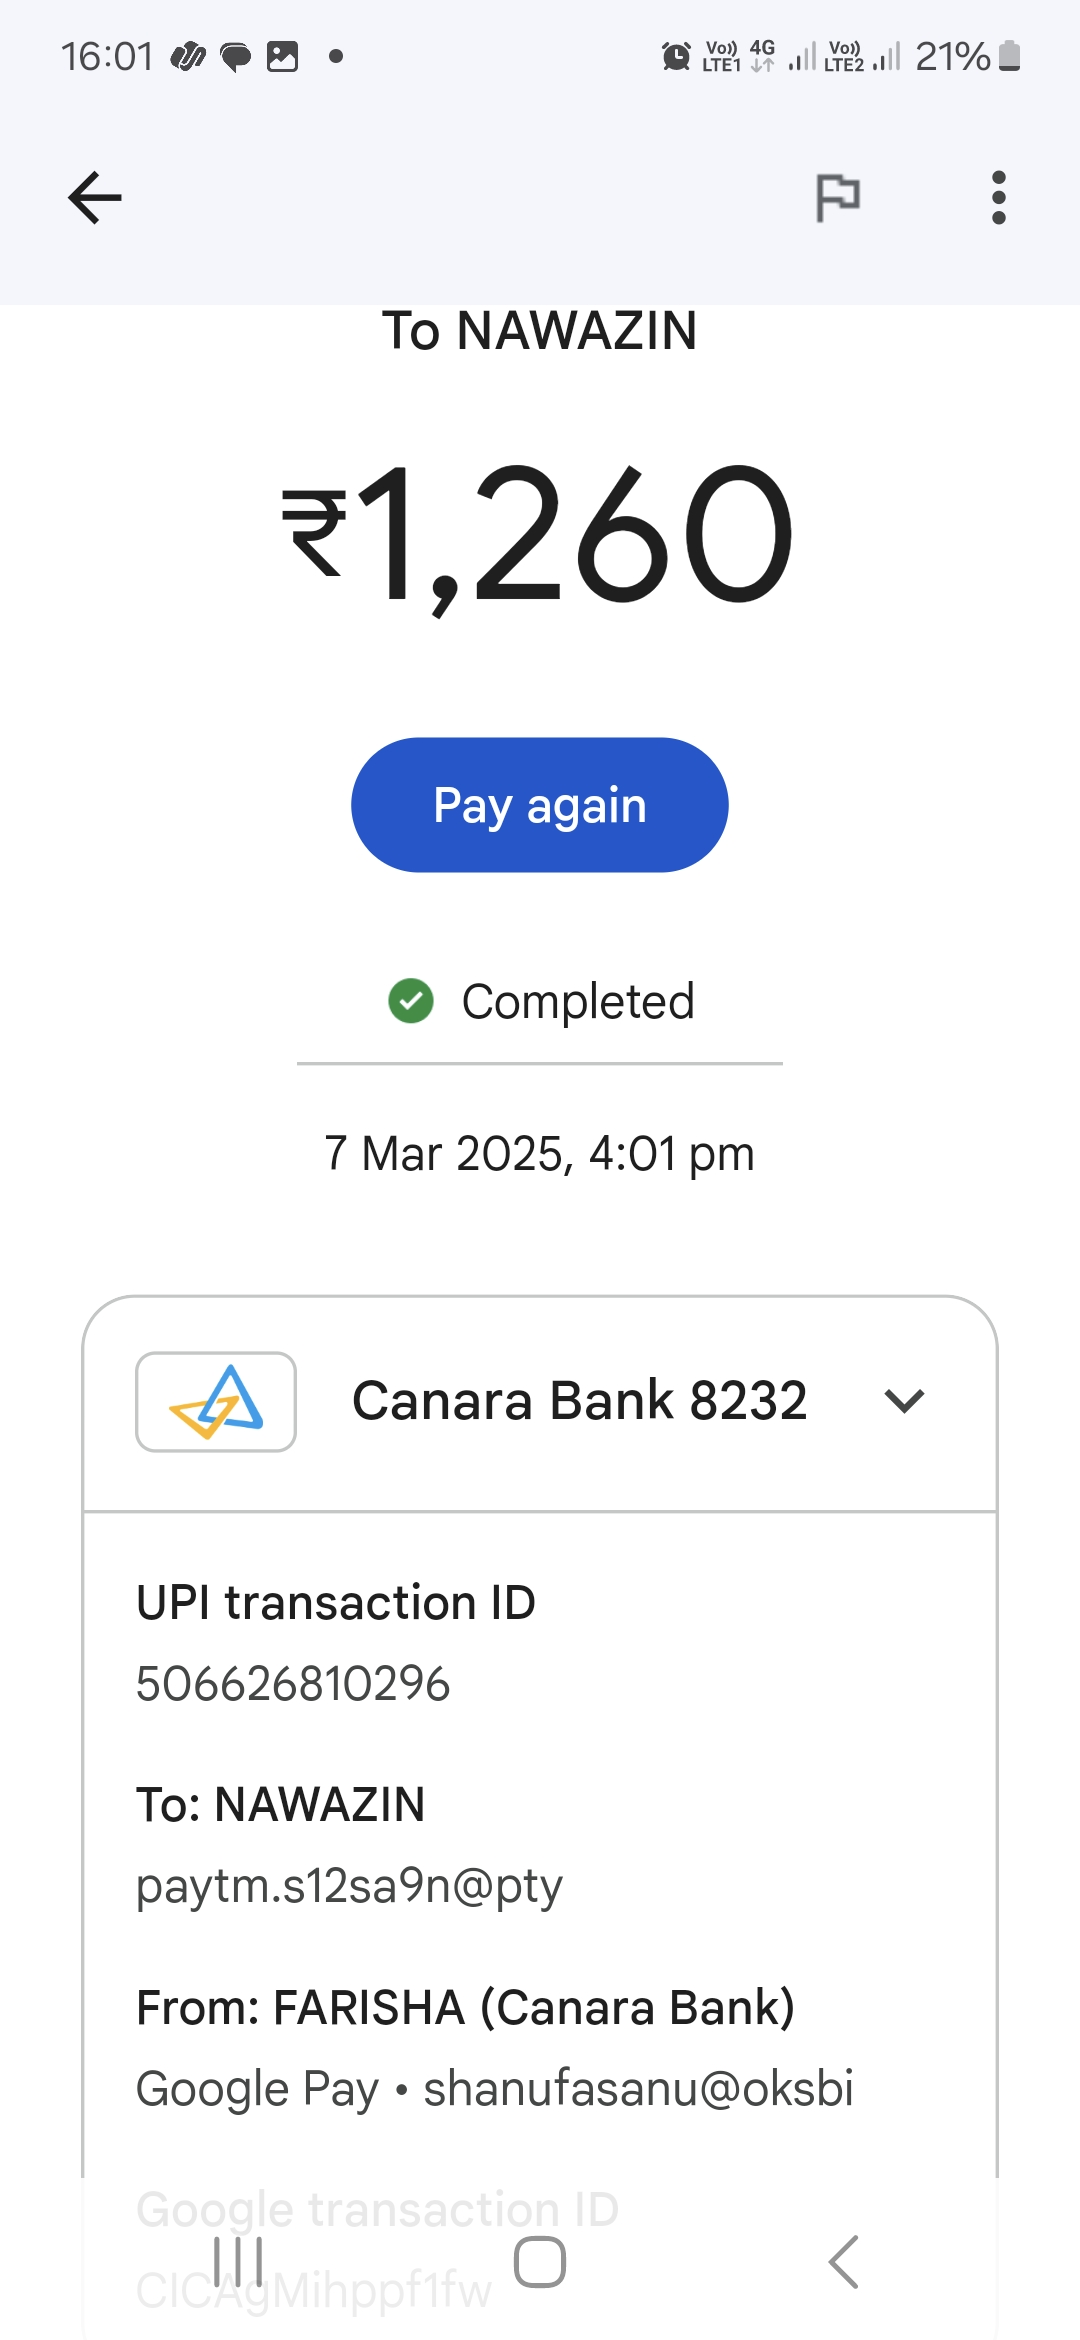Open the three-dot overflow menu
This screenshot has height=2340, width=1080.
[998, 197]
